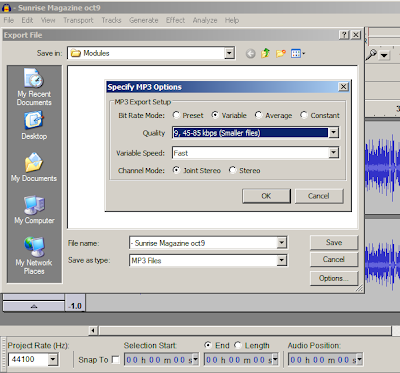Collapse the track with up-arrow button

click(x=34, y=306)
